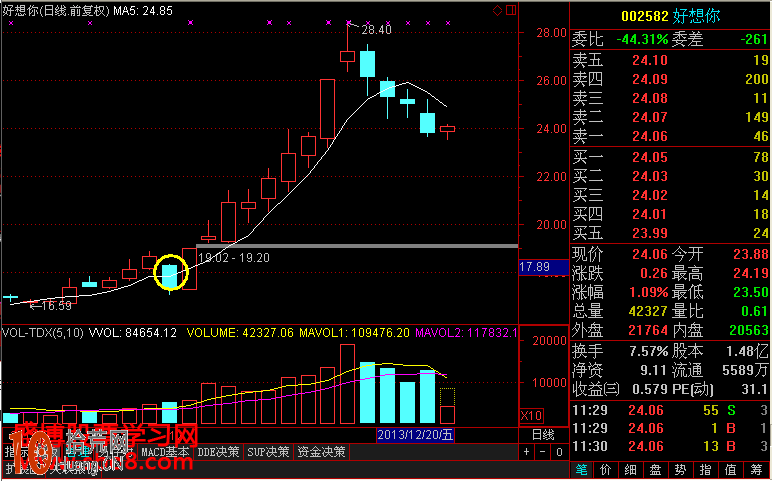Click the 卖五 24.10 order row
Viewport: 772px width, 481px height.
coord(670,60)
